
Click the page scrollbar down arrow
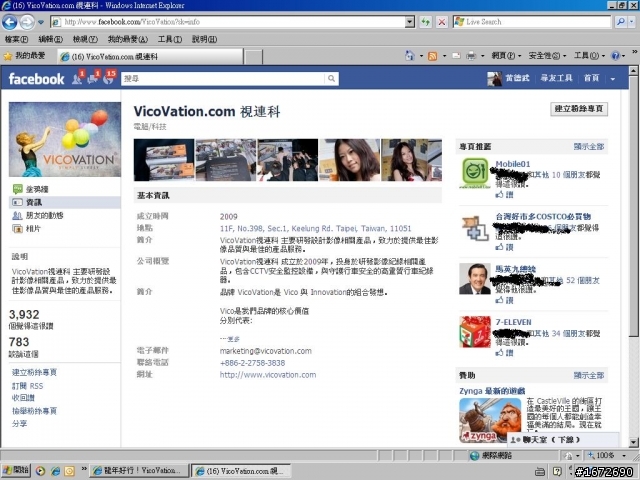(633, 442)
